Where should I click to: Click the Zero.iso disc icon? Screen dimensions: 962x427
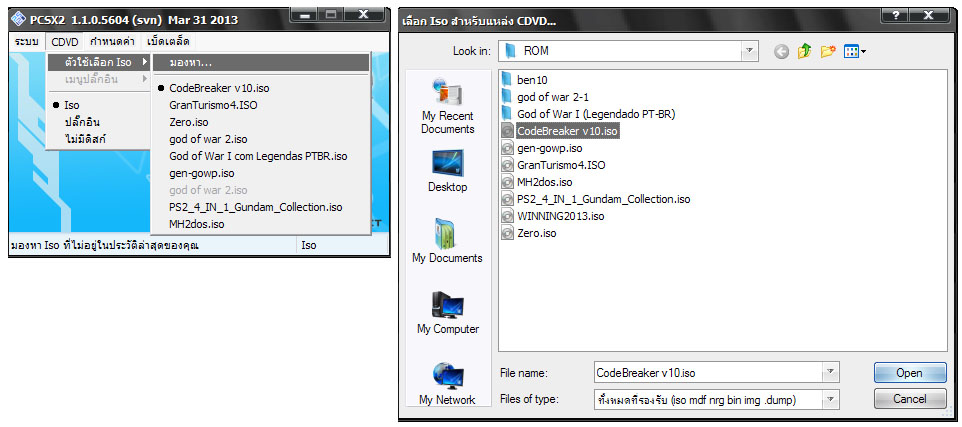[507, 233]
